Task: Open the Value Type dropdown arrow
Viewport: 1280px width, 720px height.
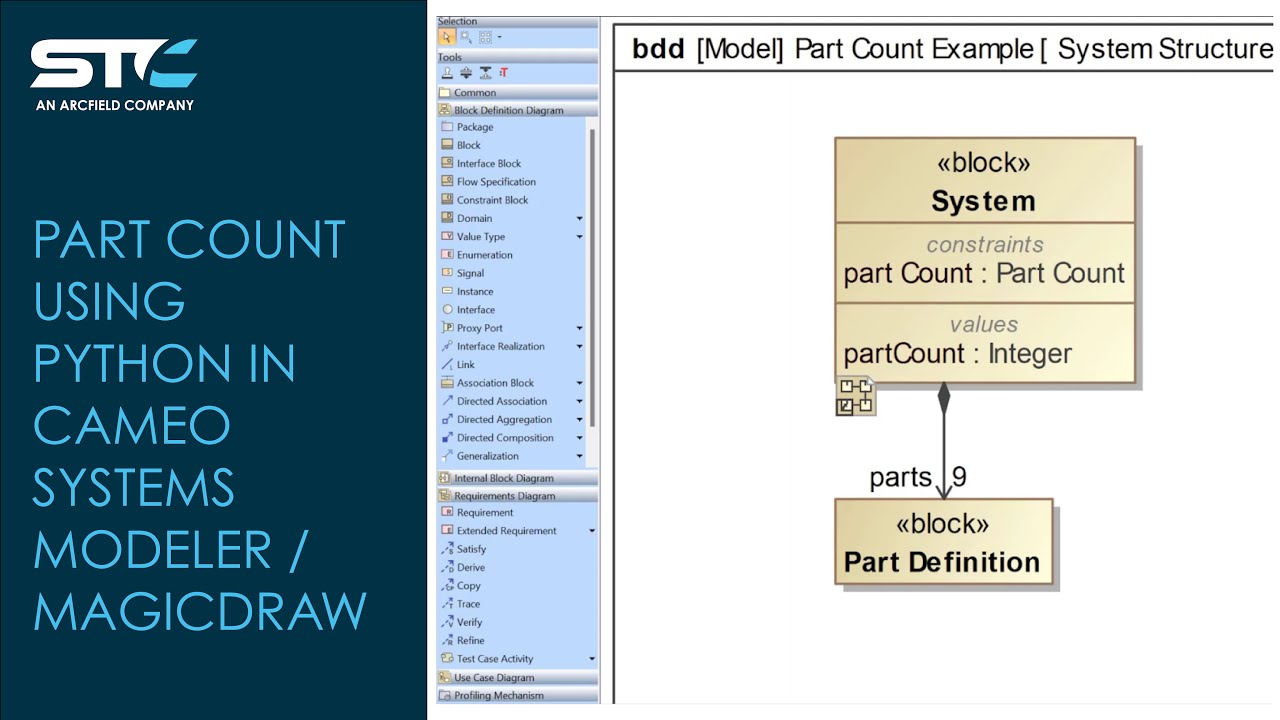Action: pyautogui.click(x=579, y=237)
